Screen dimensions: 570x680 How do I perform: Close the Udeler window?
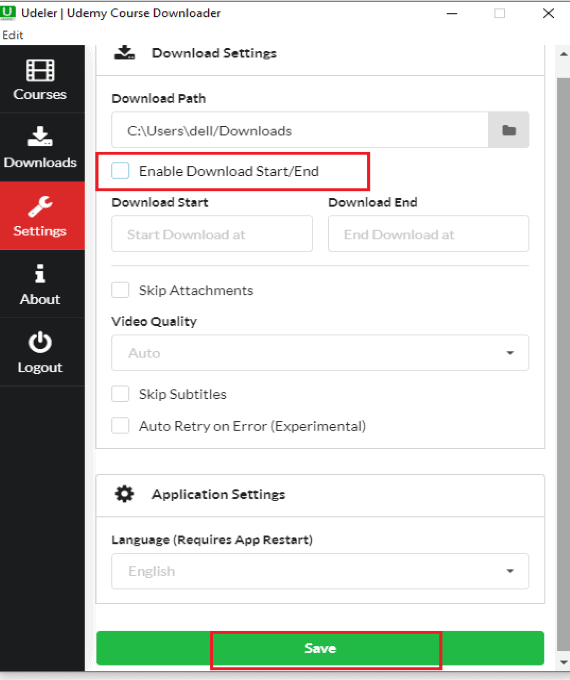548,13
